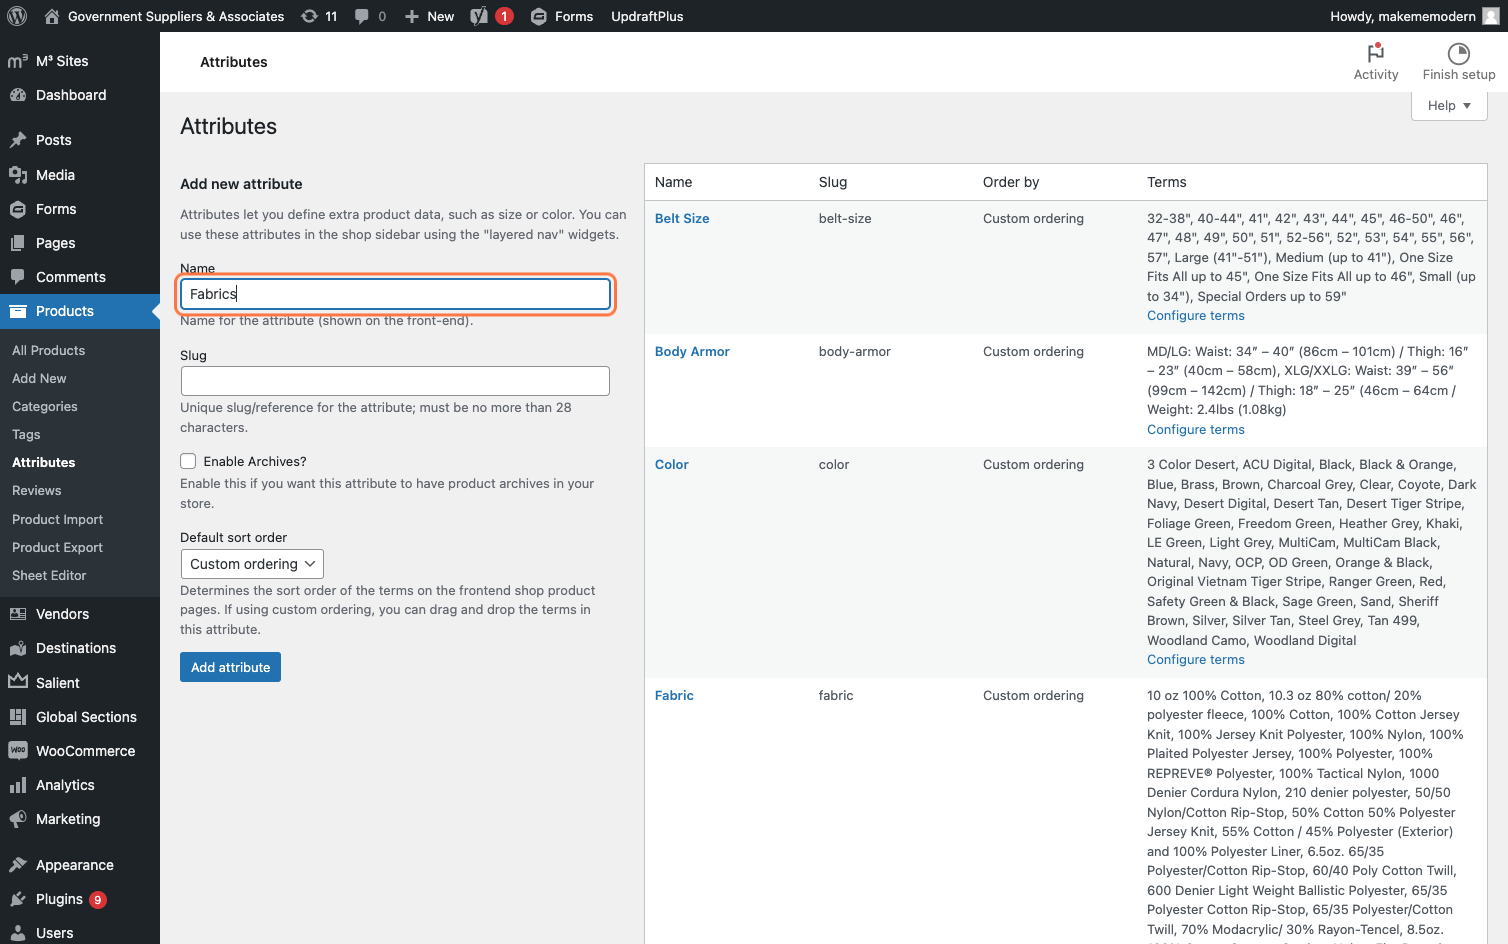Expand the Help panel
The width and height of the screenshot is (1508, 944).
[1449, 106]
